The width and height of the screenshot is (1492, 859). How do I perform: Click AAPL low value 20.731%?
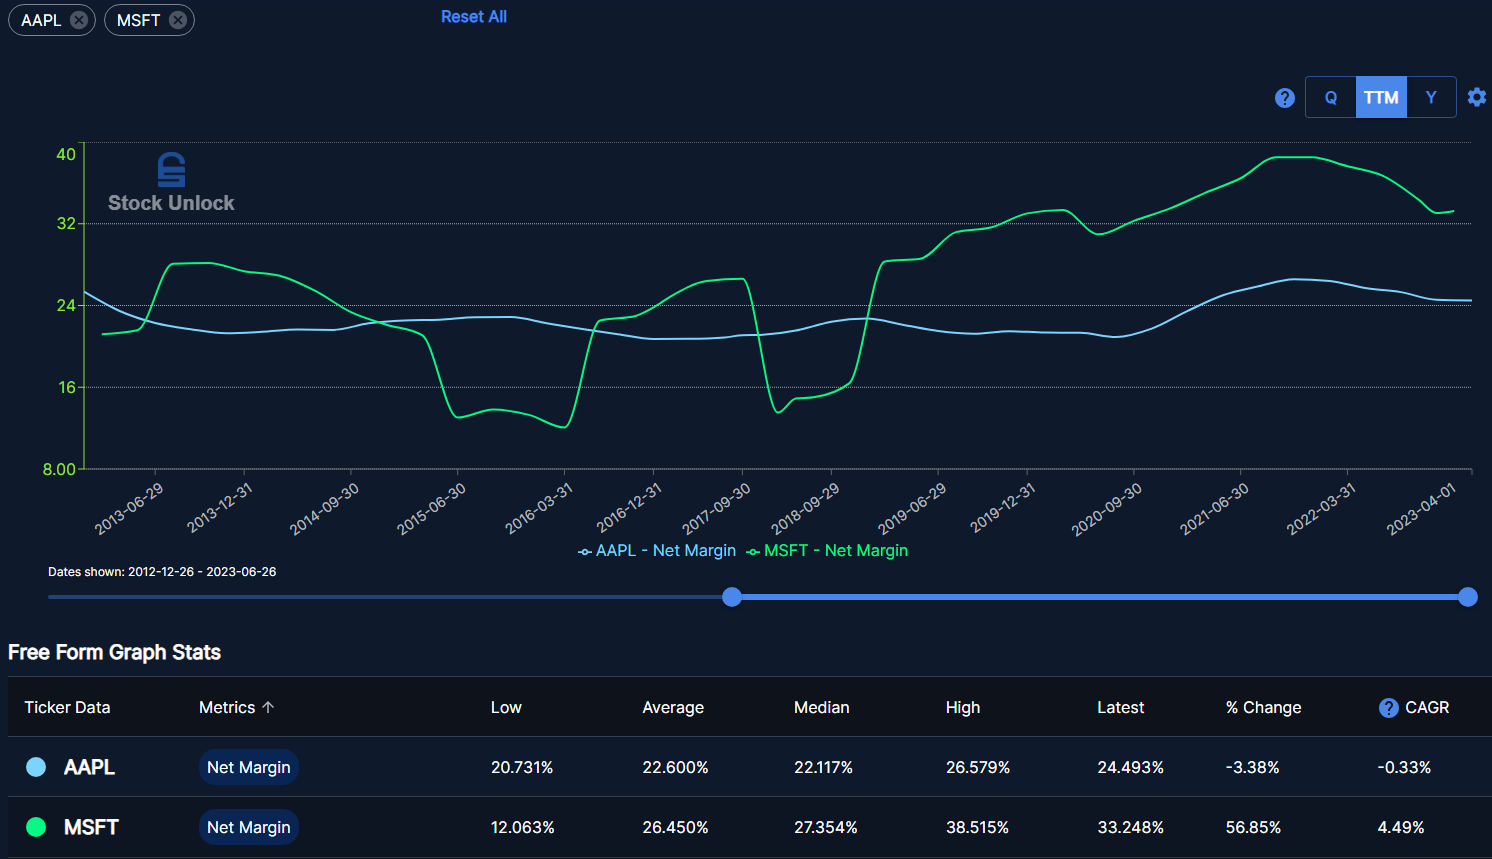[x=522, y=767]
